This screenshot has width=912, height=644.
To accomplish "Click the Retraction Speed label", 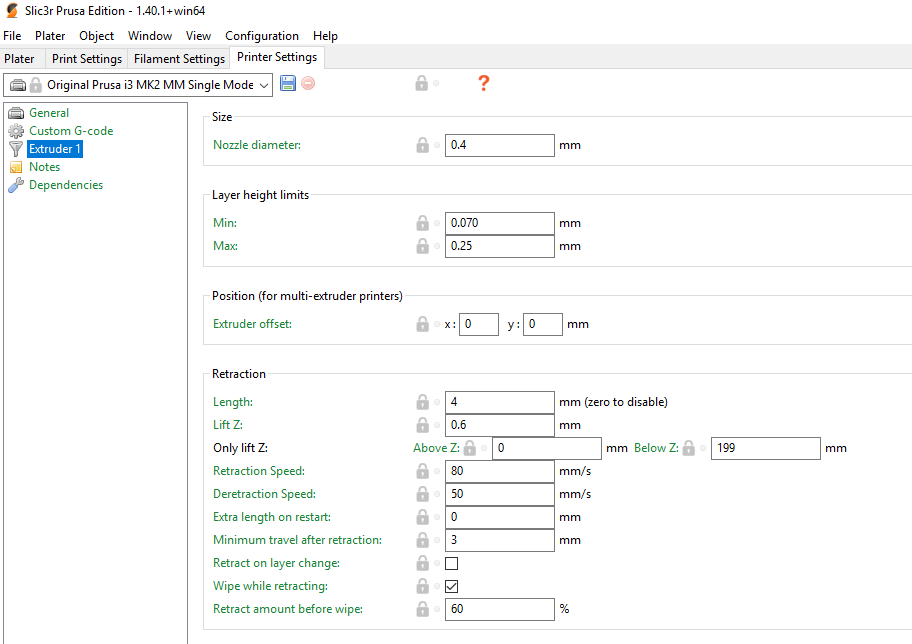I will click(x=259, y=471).
